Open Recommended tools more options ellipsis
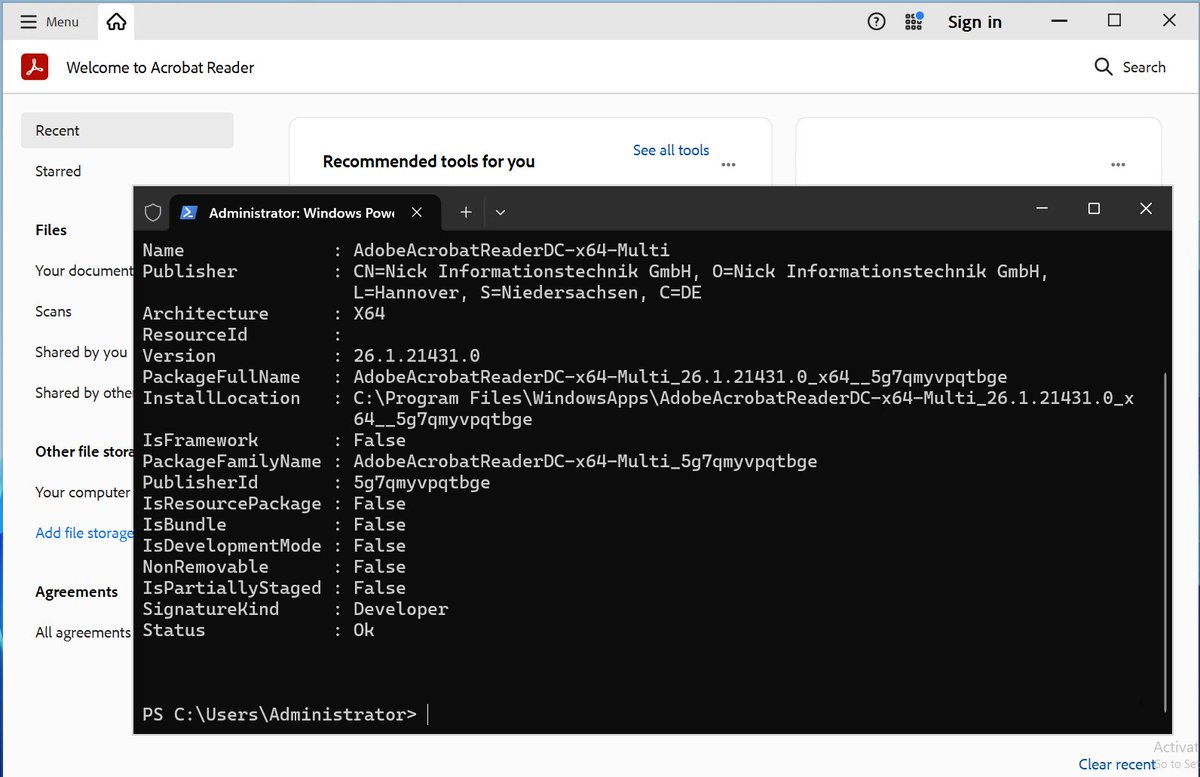Screen dimensions: 1200x777 728,164
